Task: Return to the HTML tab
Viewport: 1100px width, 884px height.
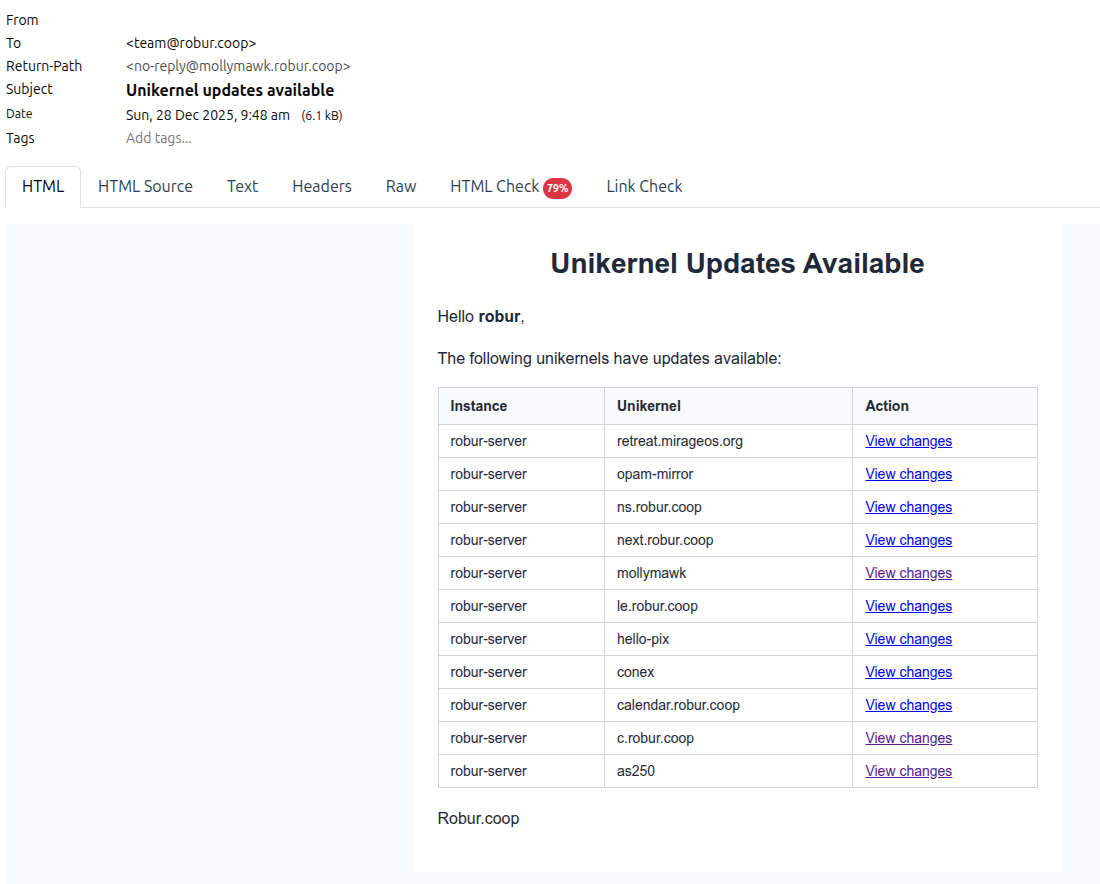Action: tap(43, 186)
